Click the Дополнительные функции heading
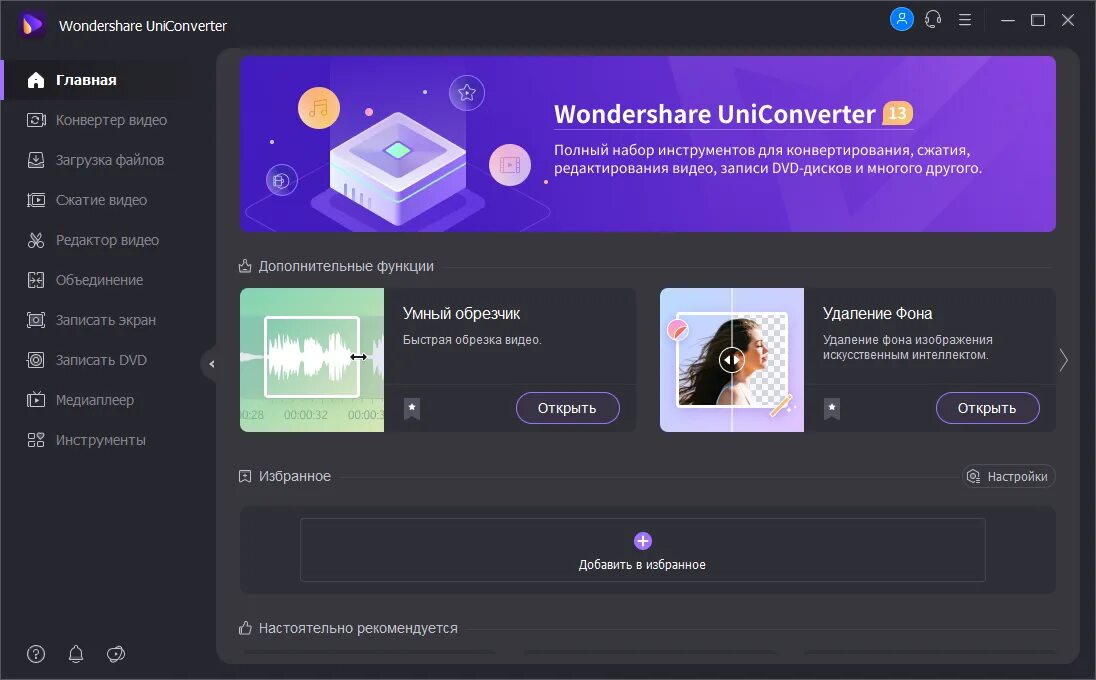 click(346, 266)
